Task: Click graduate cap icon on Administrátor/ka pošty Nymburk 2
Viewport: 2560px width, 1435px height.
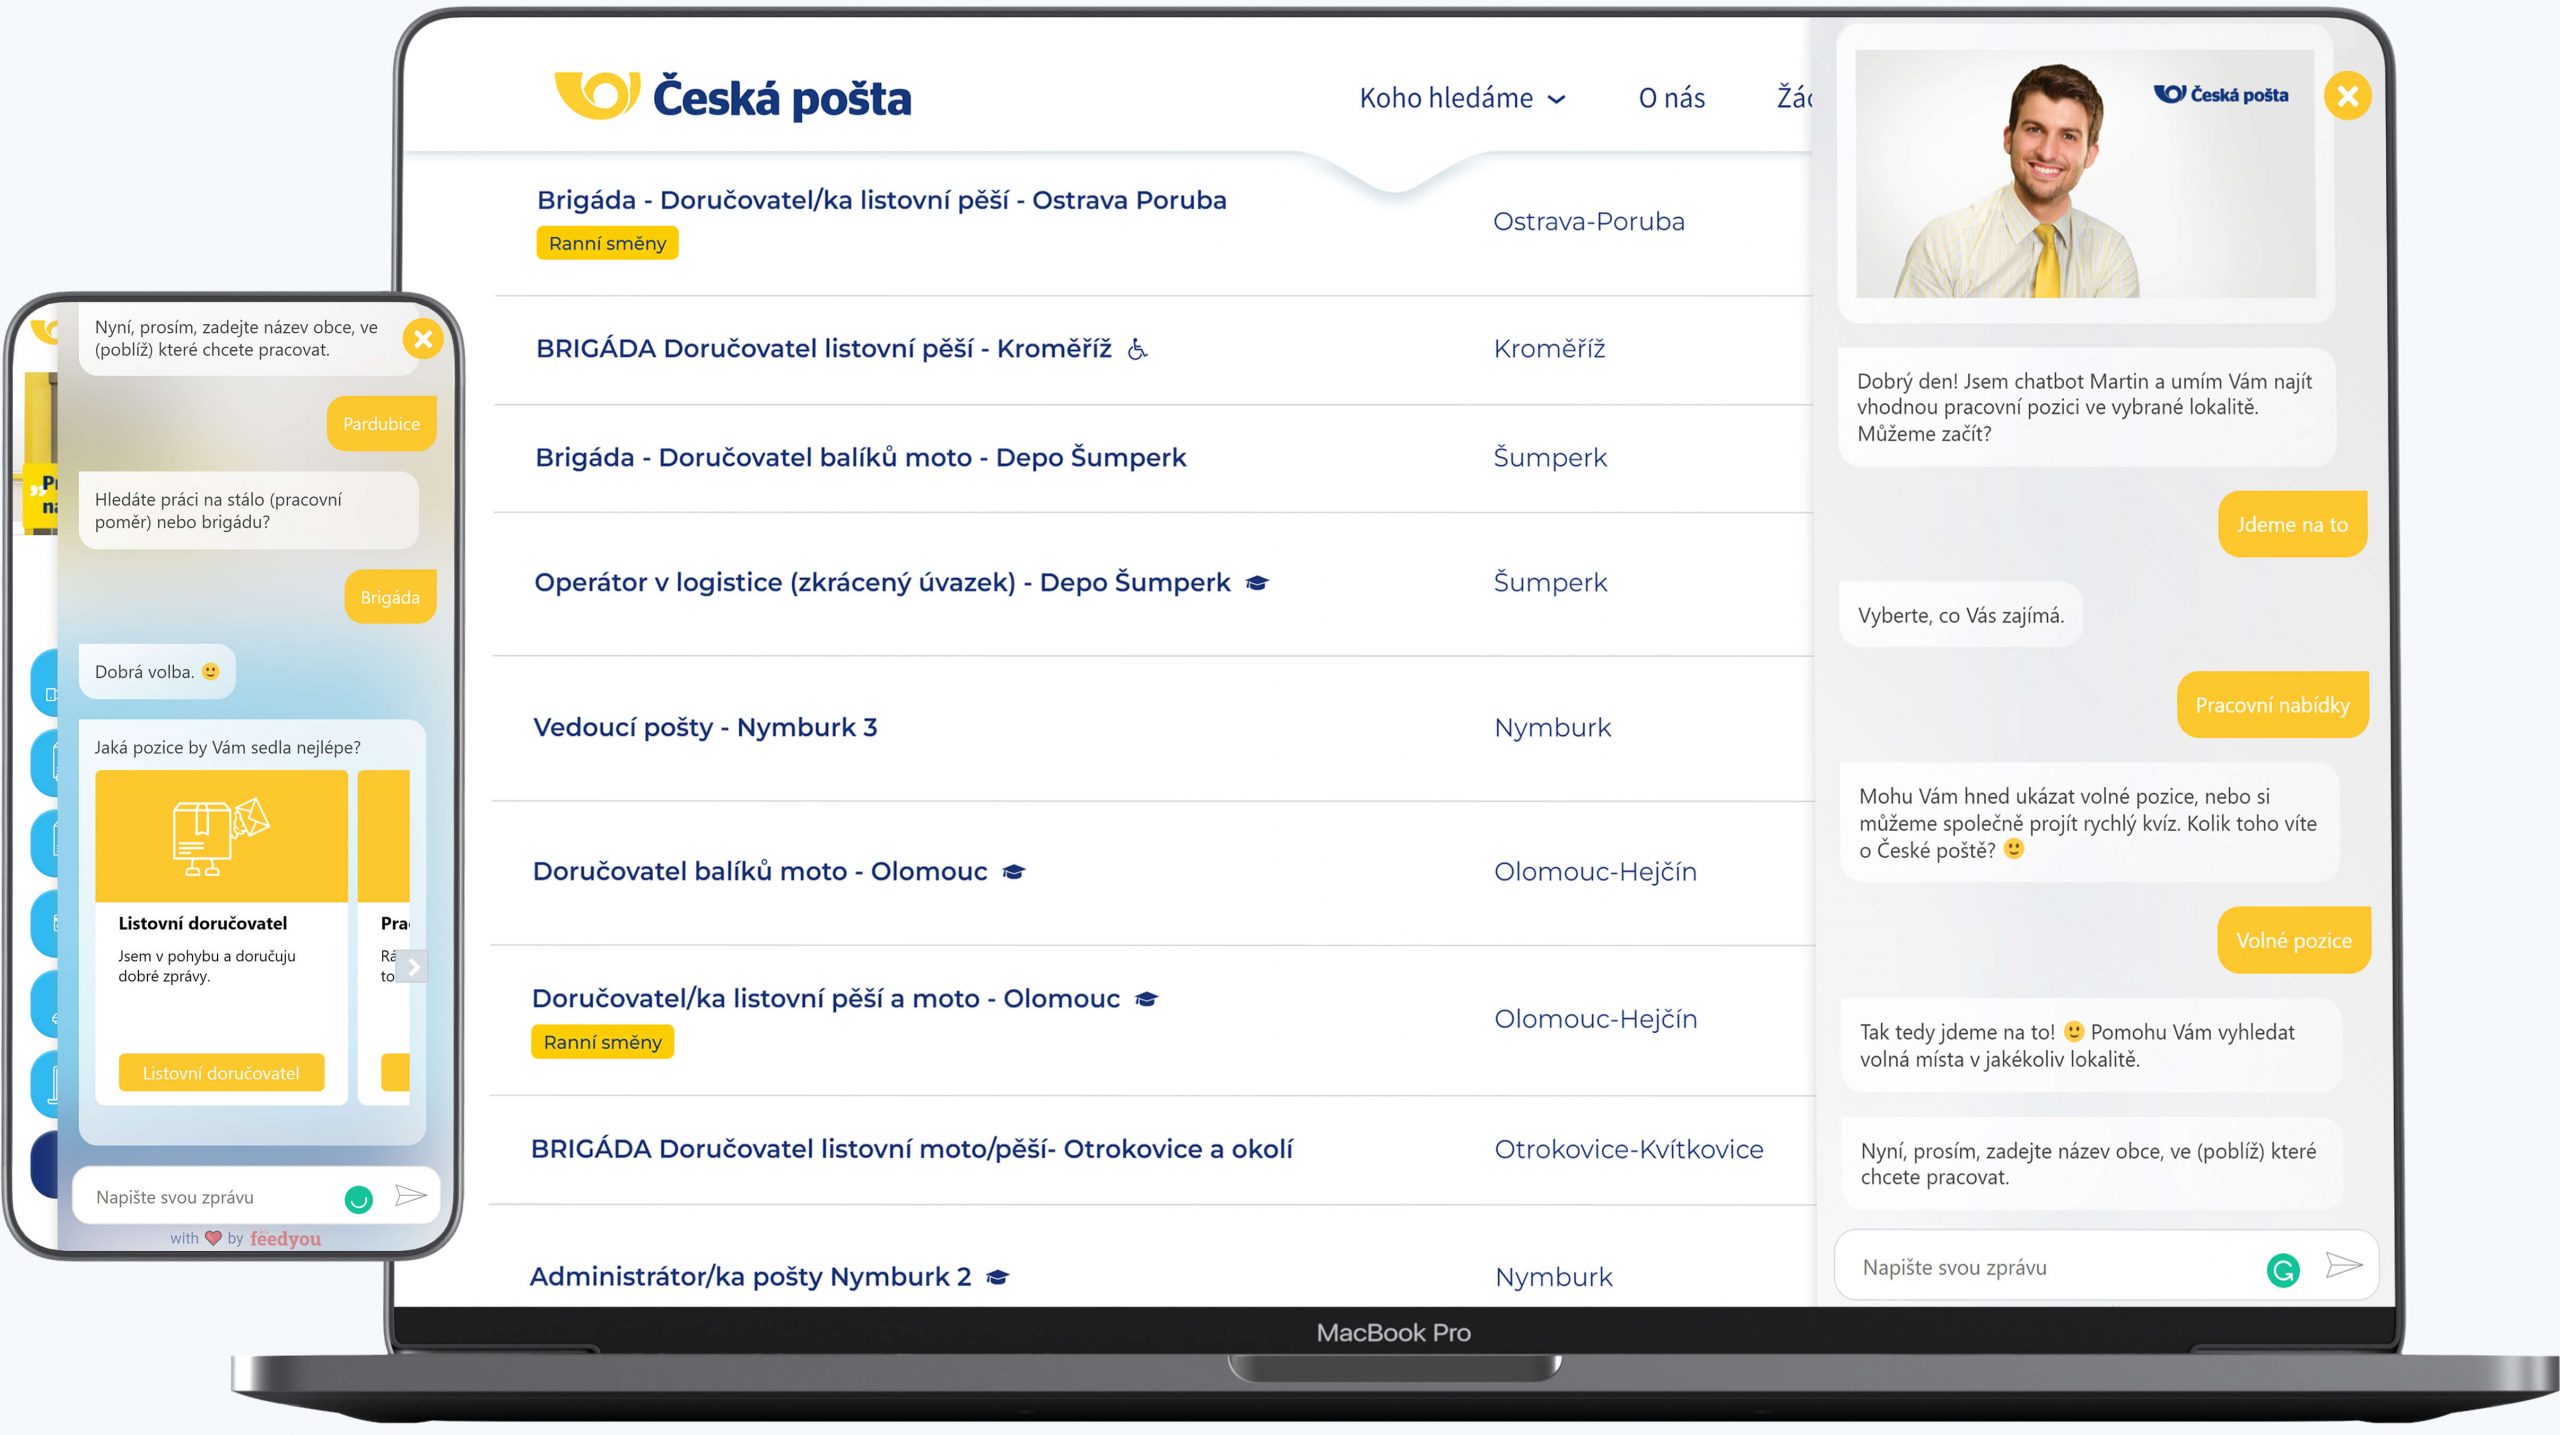Action: pyautogui.click(x=997, y=1277)
